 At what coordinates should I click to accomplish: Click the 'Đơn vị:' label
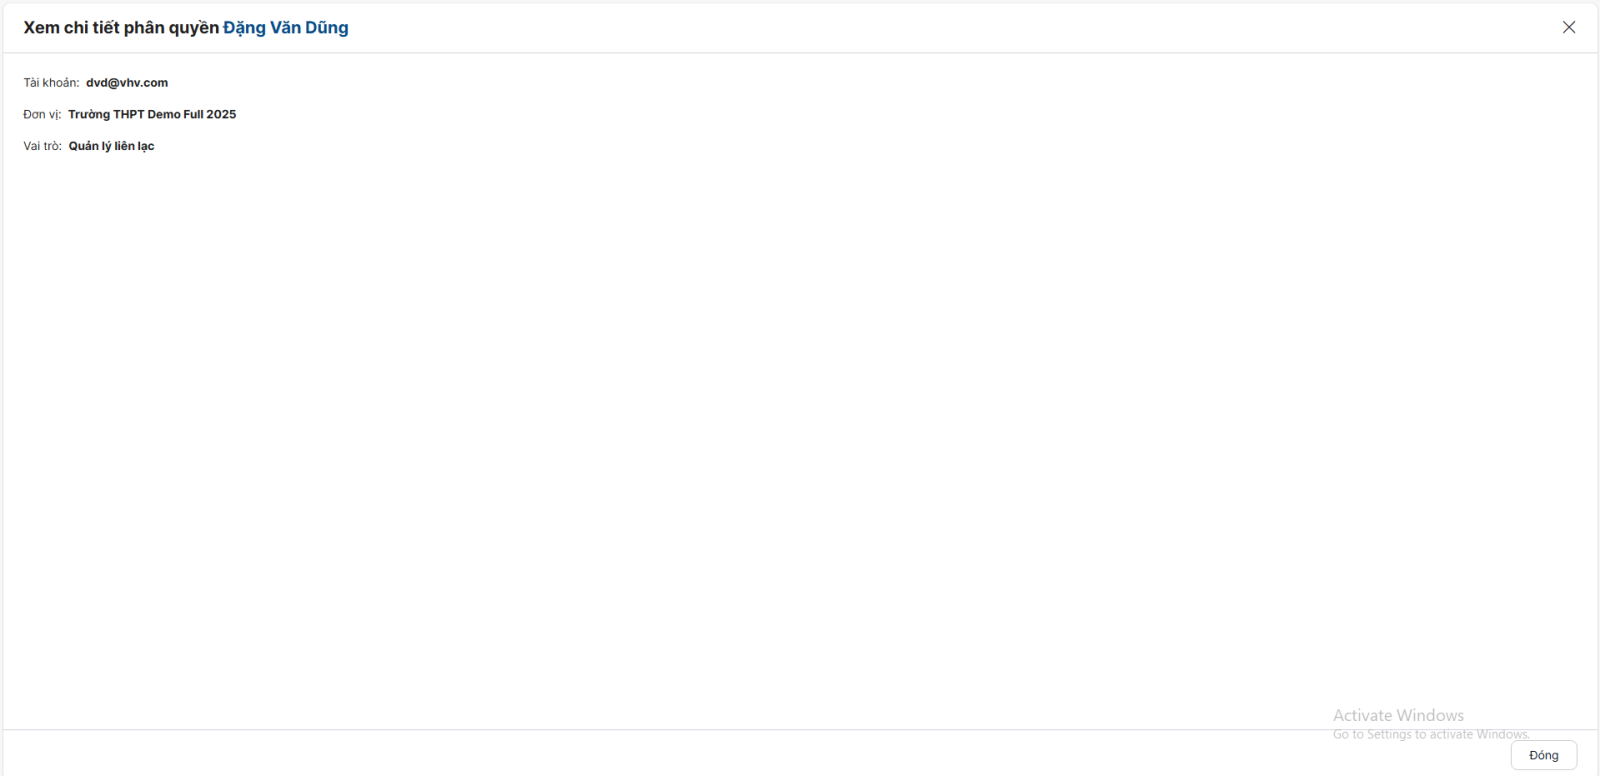[x=42, y=115]
